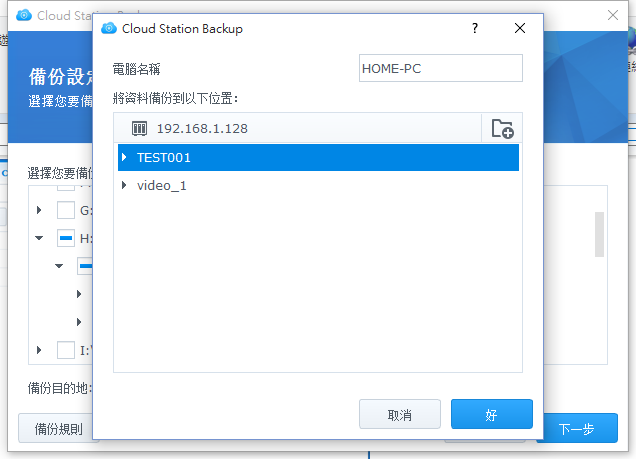The width and height of the screenshot is (636, 459).
Task: Click the 好 confirm button
Action: coord(492,414)
